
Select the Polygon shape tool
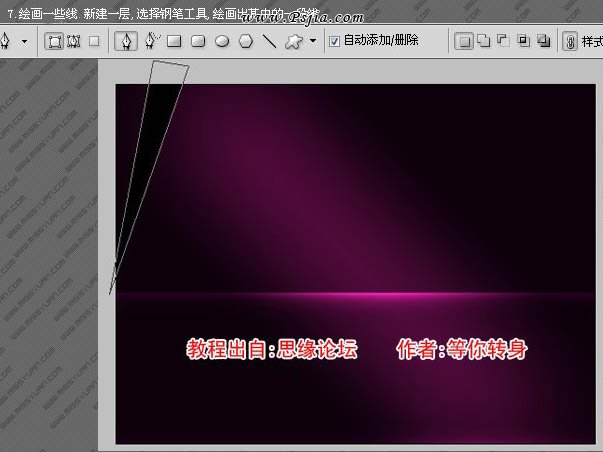pyautogui.click(x=246, y=41)
